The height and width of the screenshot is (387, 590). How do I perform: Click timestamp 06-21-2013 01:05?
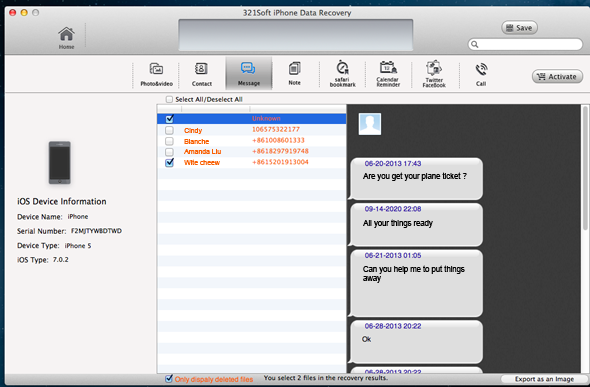[393, 256]
